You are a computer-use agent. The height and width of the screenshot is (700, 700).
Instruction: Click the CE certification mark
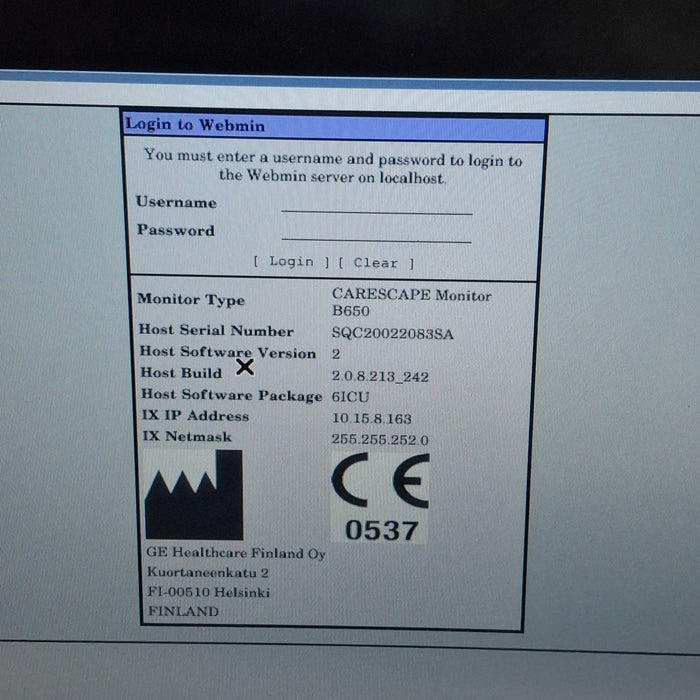click(380, 481)
